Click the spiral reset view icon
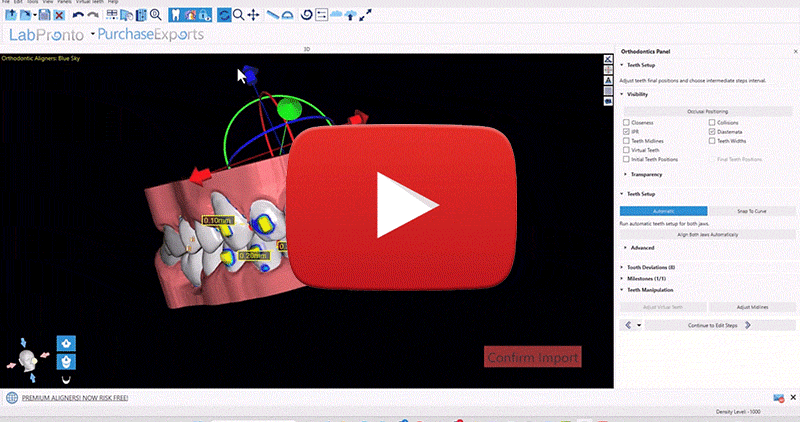 (306, 15)
